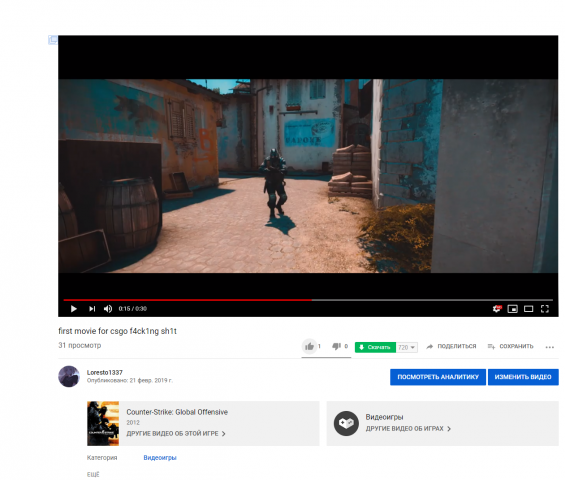Click the green Скачать download button
Image resolution: width=565 pixels, height=480 pixels.
(x=375, y=347)
